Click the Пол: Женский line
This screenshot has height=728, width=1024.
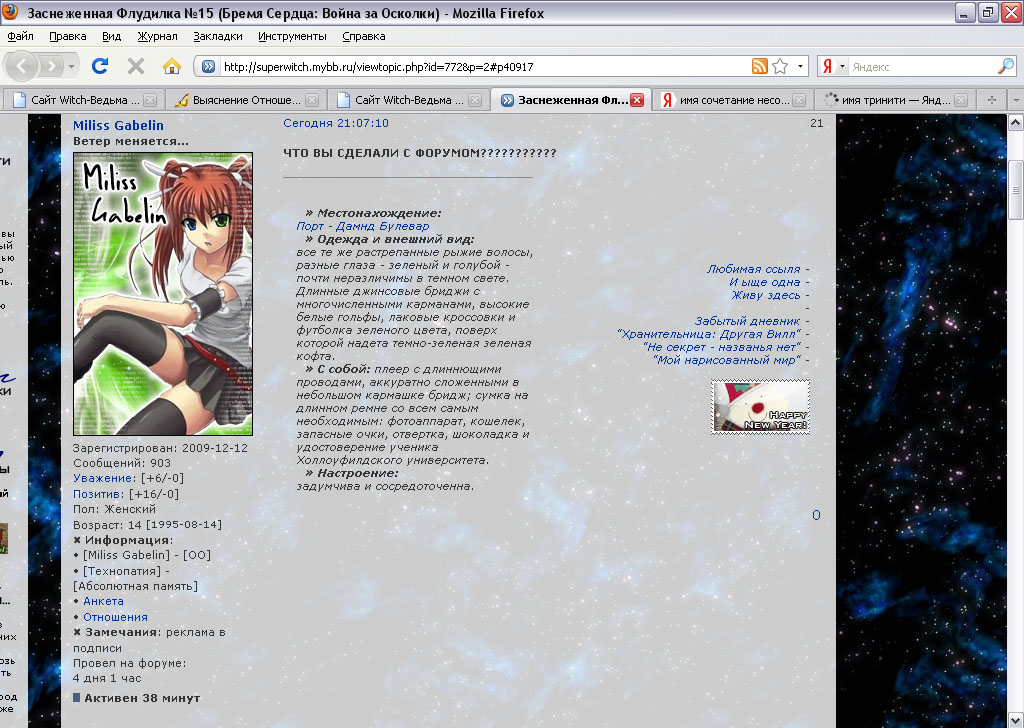[x=114, y=509]
